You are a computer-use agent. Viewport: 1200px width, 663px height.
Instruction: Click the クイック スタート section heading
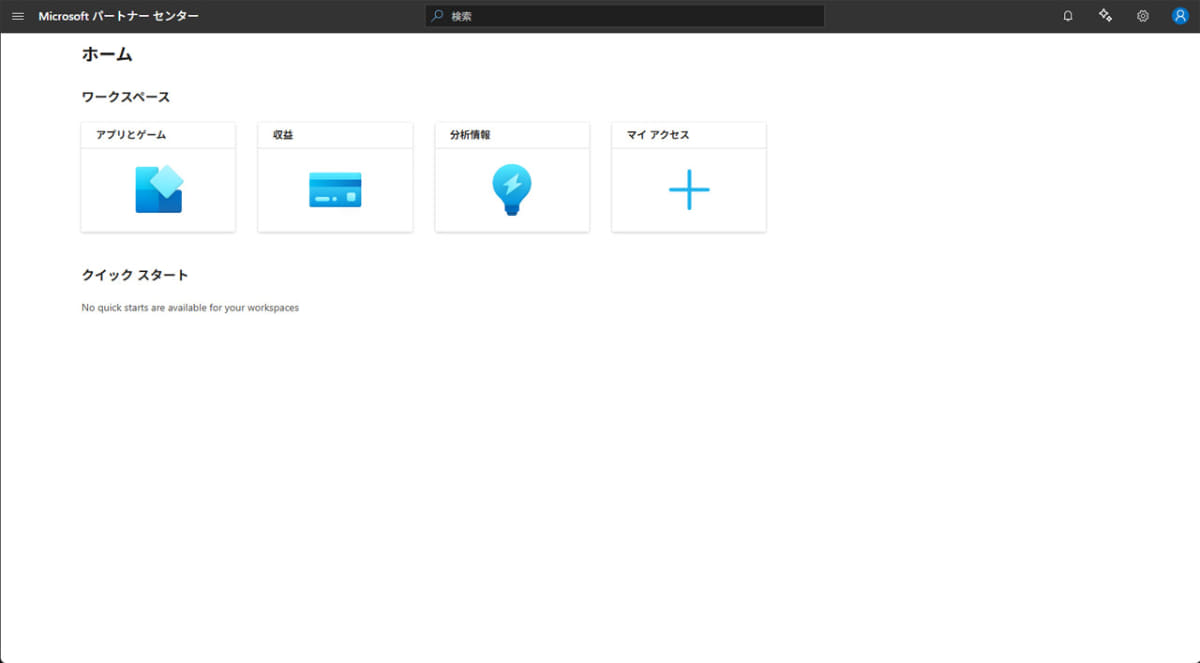pyautogui.click(x=135, y=275)
